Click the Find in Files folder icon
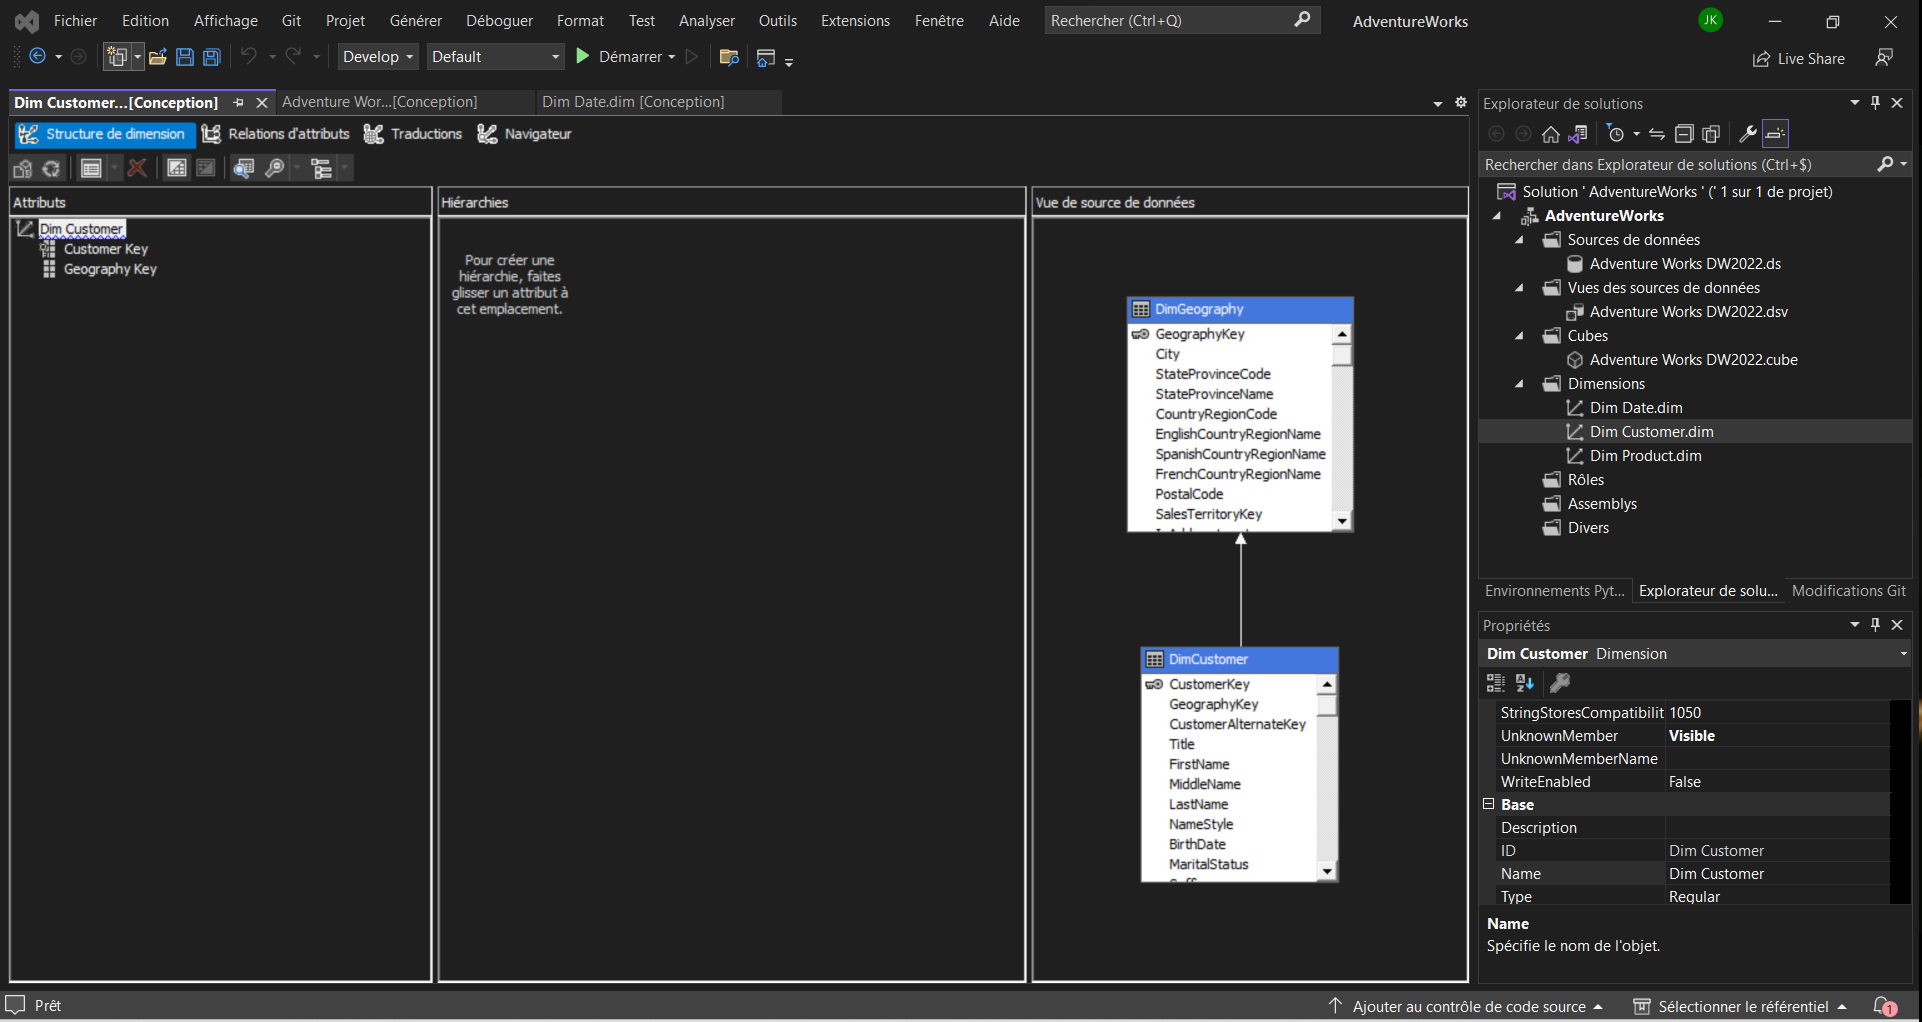Image resolution: width=1922 pixels, height=1022 pixels. pyautogui.click(x=729, y=57)
